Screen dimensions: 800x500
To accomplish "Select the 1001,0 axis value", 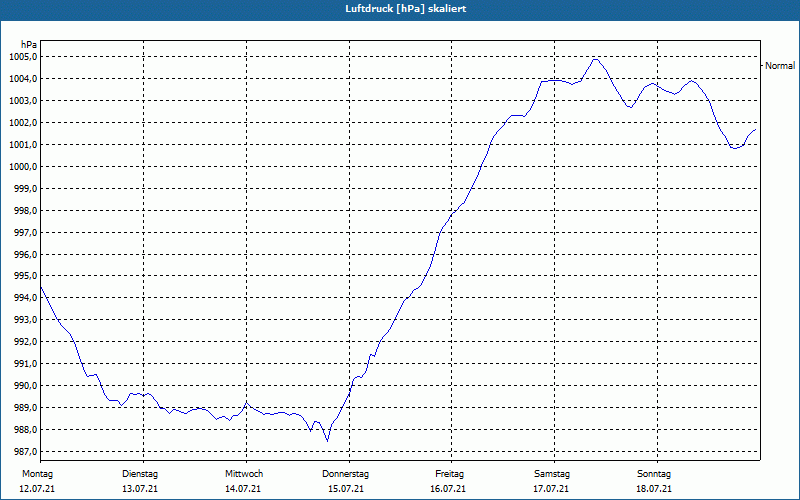I will pyautogui.click(x=22, y=144).
